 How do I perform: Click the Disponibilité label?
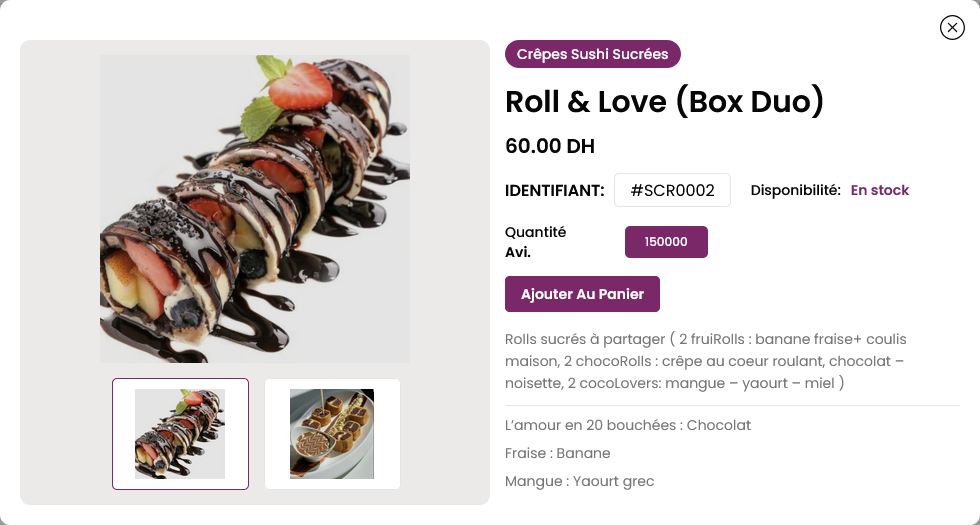[x=796, y=190]
